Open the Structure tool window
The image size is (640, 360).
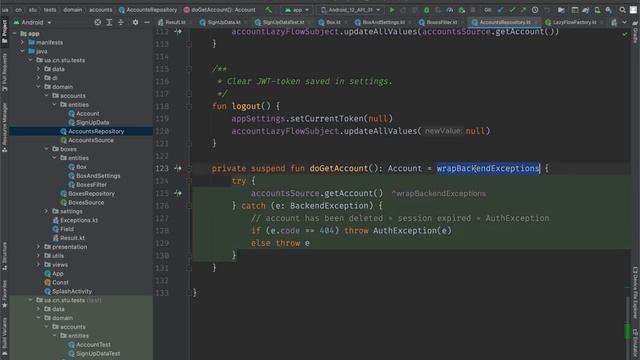[4, 256]
